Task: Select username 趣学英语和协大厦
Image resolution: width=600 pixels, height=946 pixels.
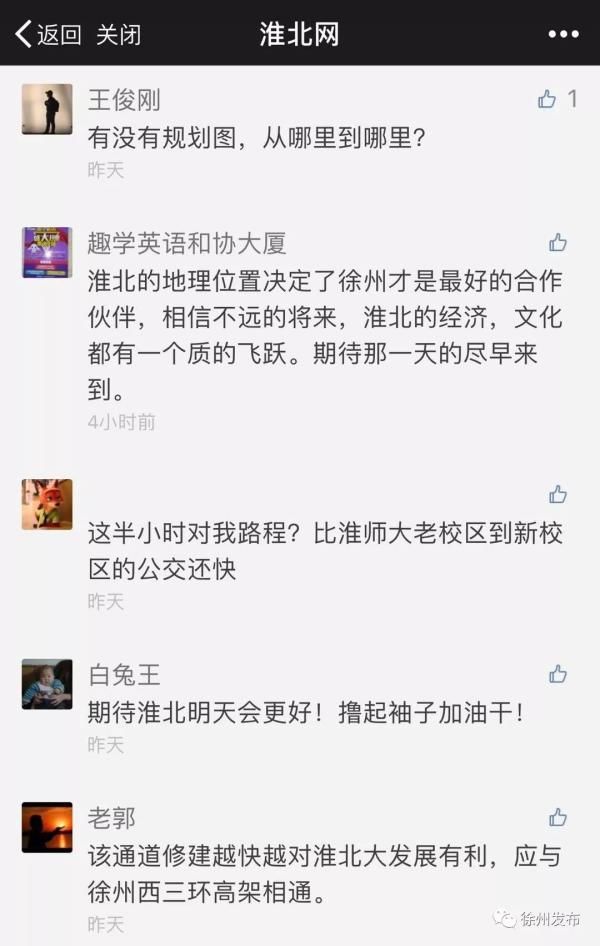Action: (x=186, y=243)
